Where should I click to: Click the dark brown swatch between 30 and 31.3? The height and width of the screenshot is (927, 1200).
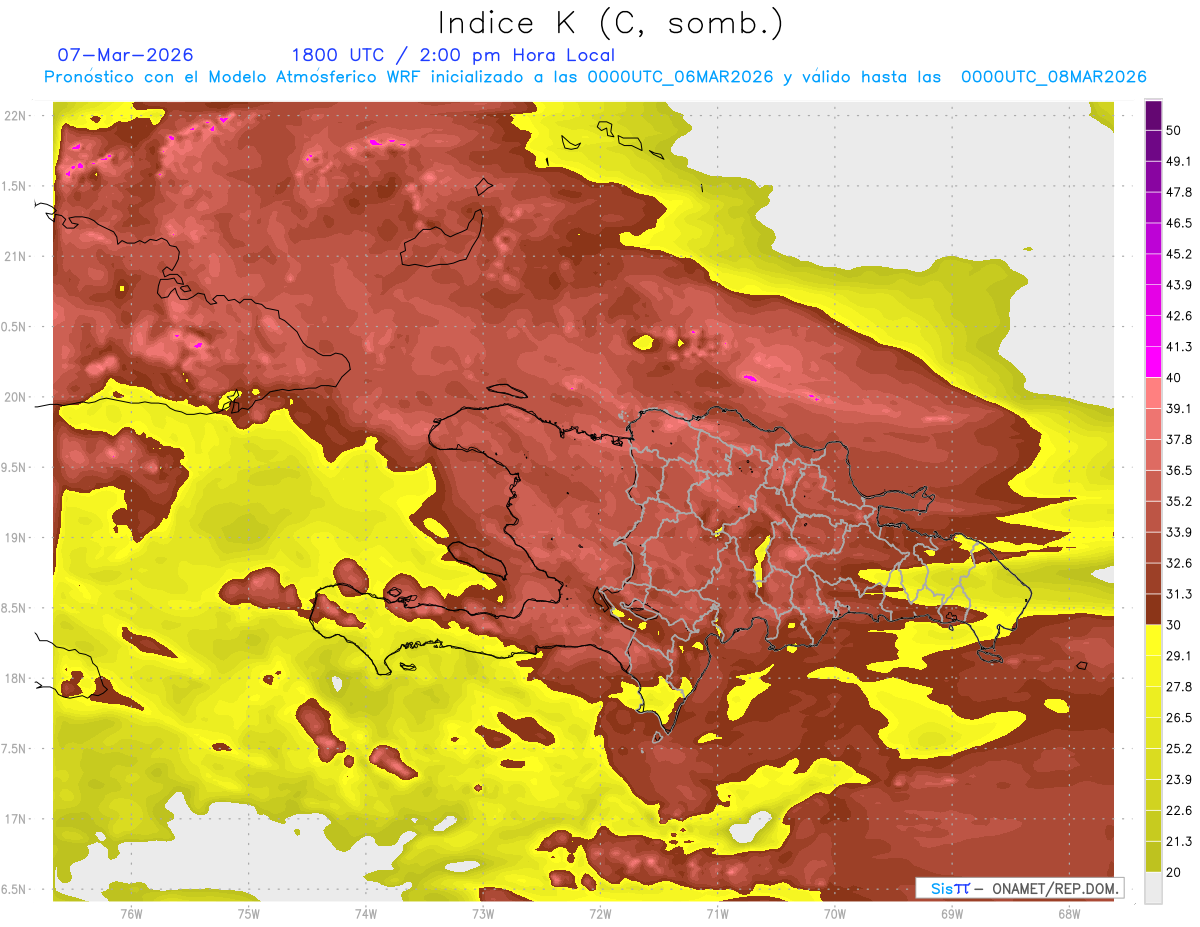pos(1153,609)
